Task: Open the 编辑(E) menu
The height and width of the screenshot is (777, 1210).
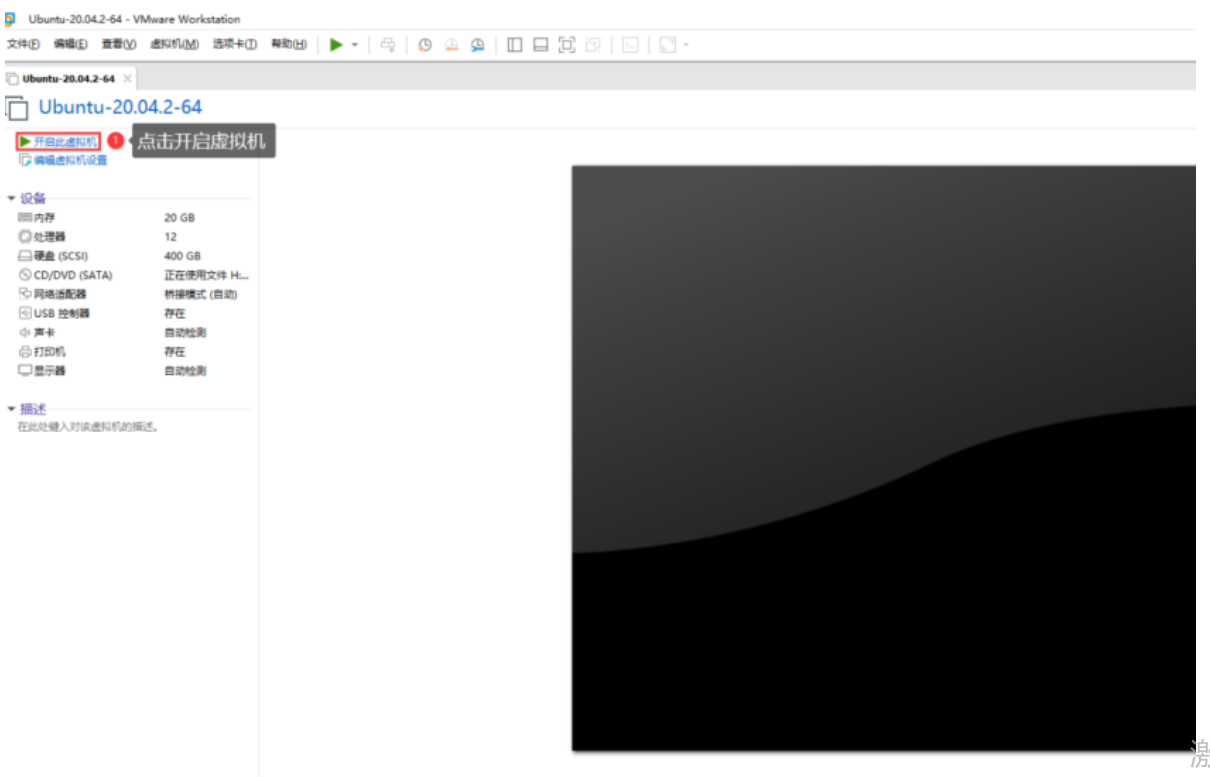Action: [x=70, y=44]
